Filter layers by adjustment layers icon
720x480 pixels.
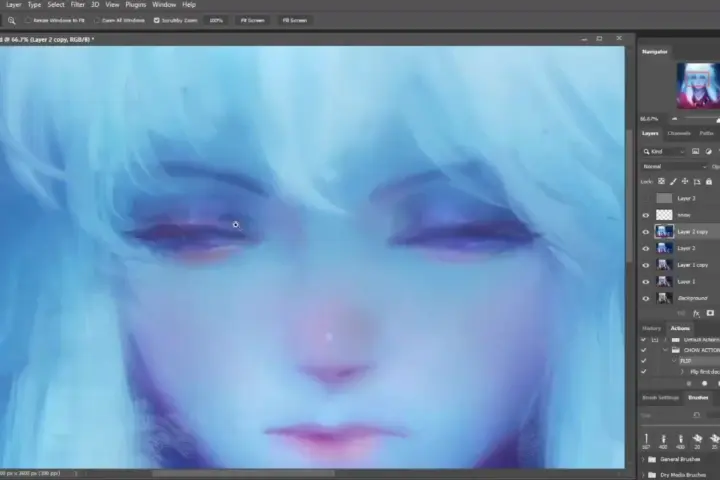[x=709, y=151]
